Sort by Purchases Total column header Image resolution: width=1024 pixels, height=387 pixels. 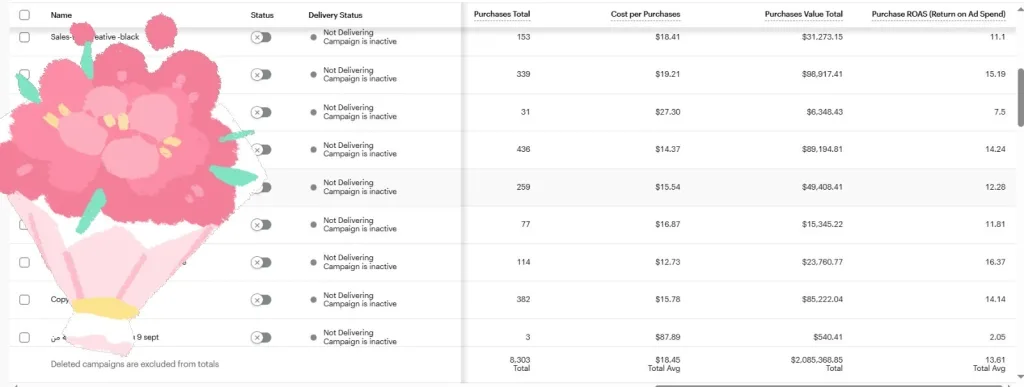(x=502, y=14)
